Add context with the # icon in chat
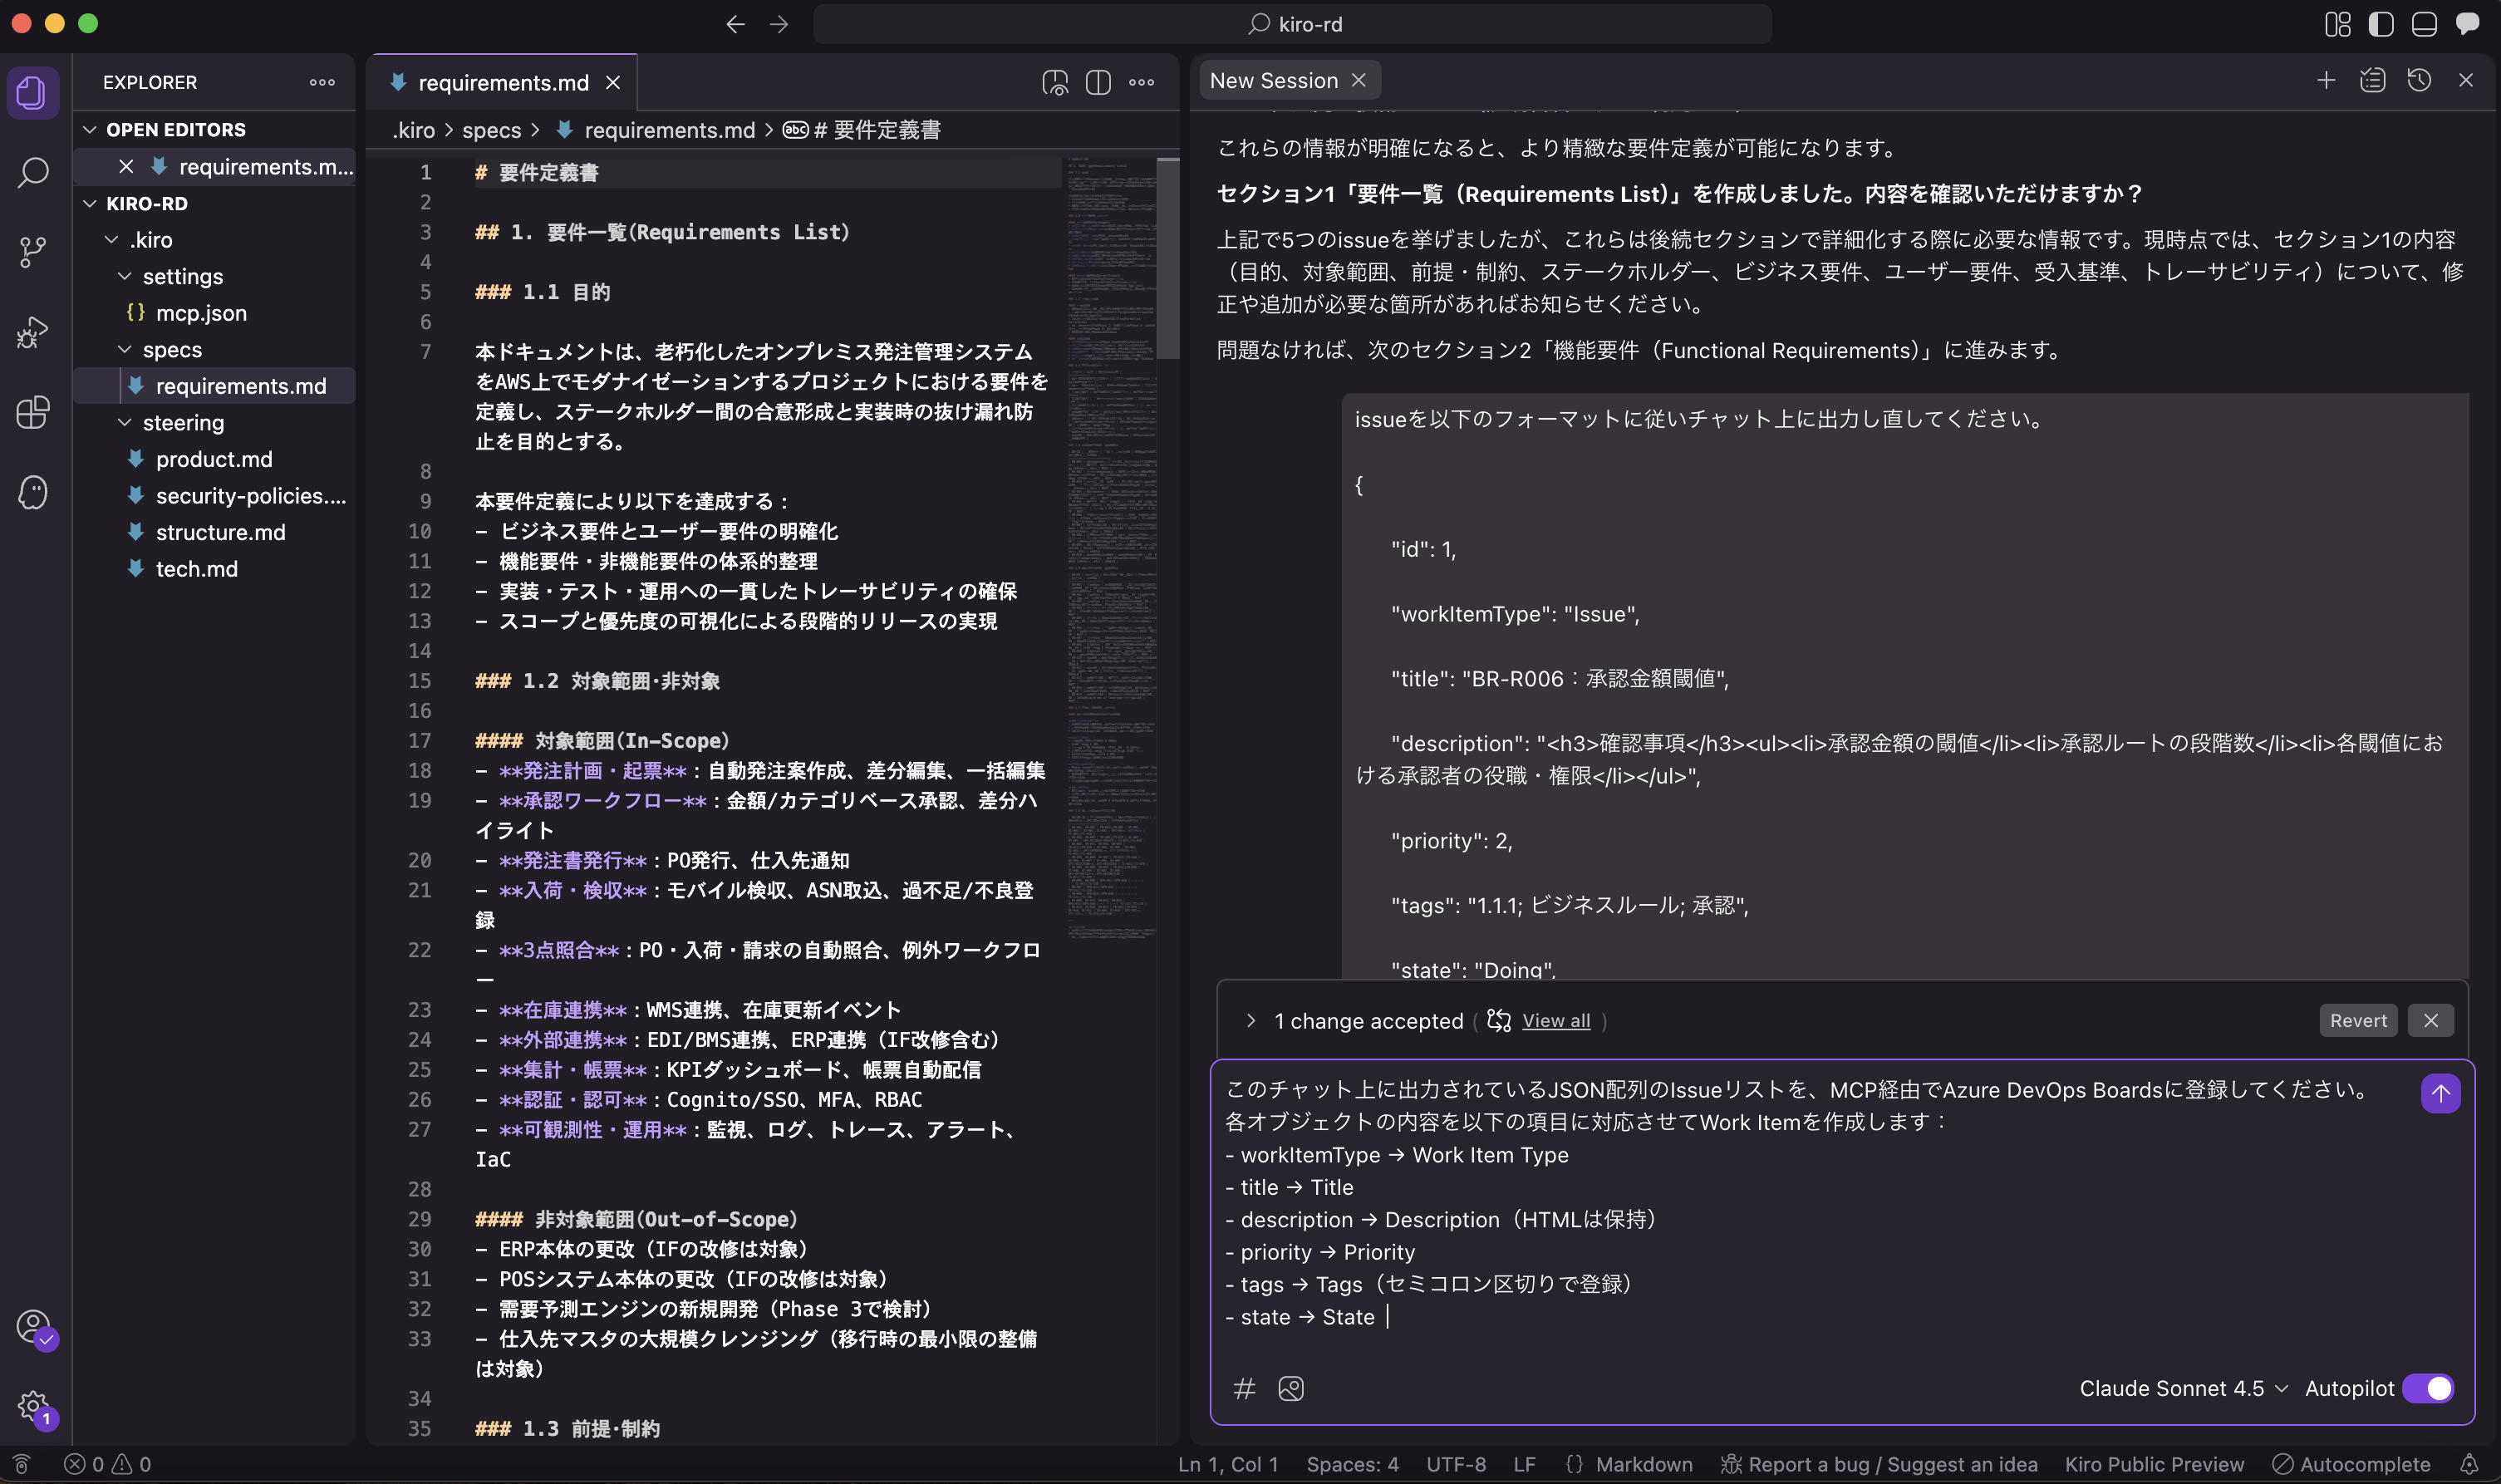Viewport: 2501px width, 1484px height. 1244,1388
